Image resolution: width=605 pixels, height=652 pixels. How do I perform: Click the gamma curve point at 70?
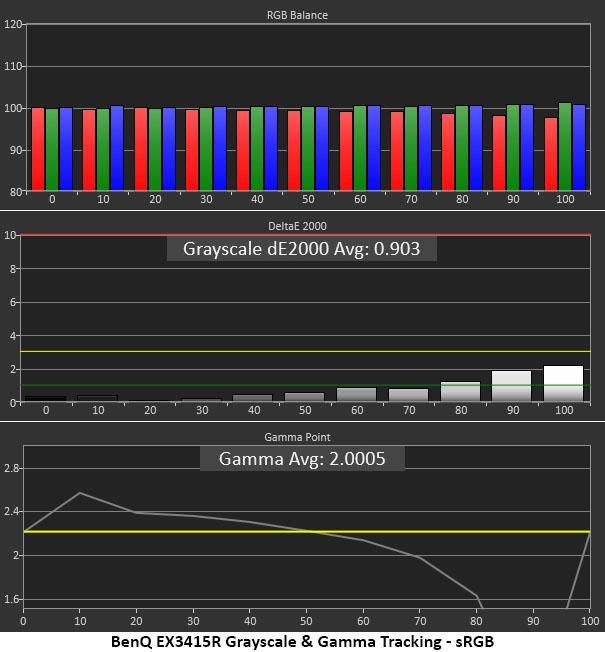(420, 557)
